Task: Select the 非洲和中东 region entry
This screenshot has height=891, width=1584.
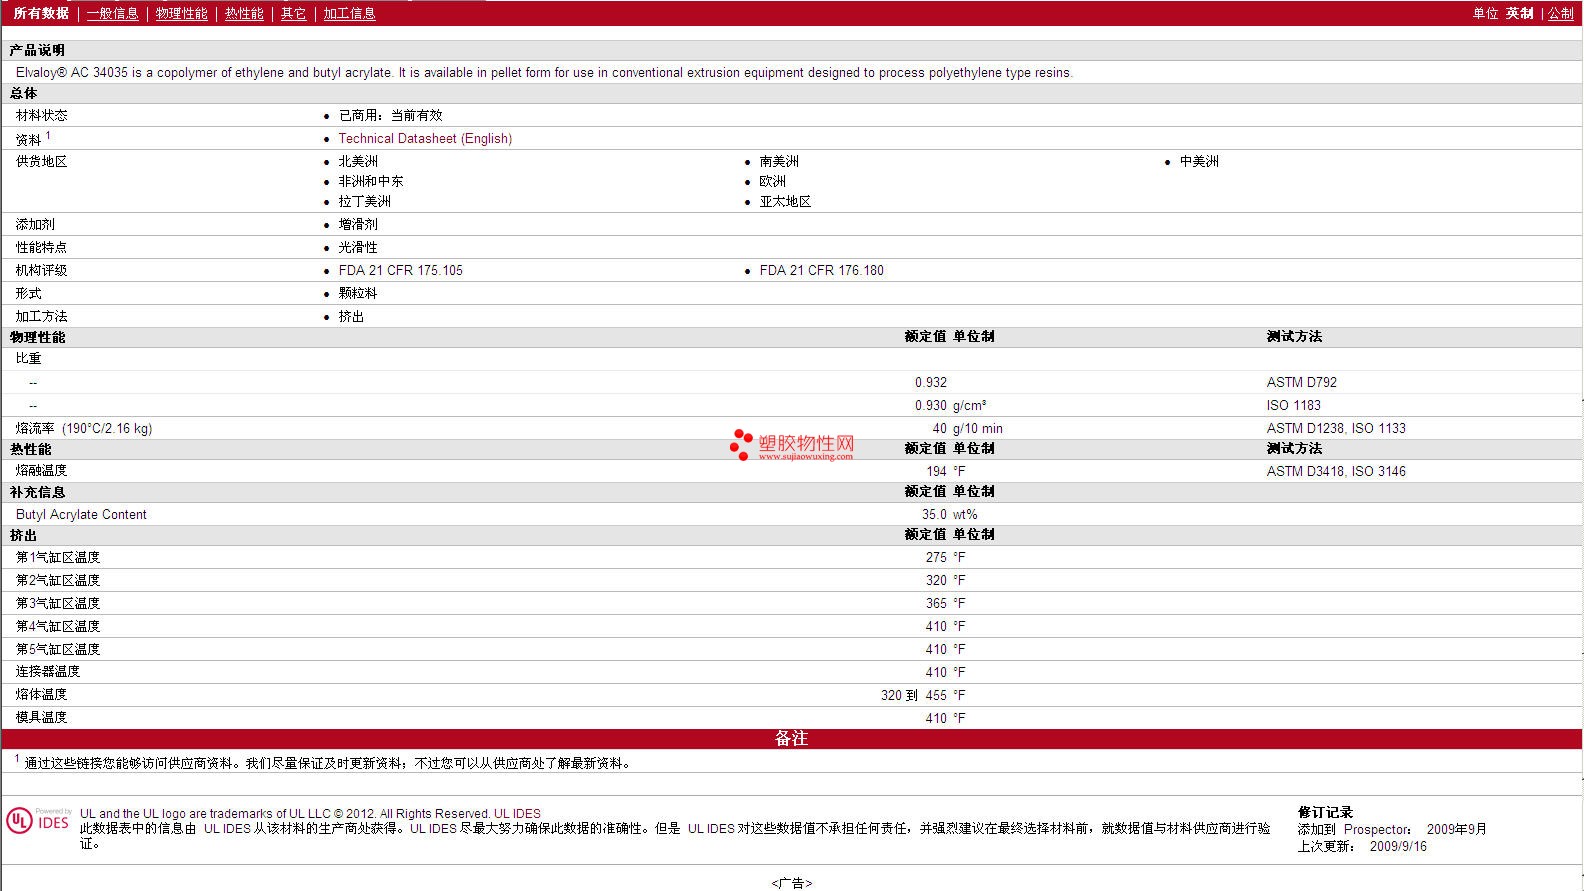Action: (x=371, y=182)
